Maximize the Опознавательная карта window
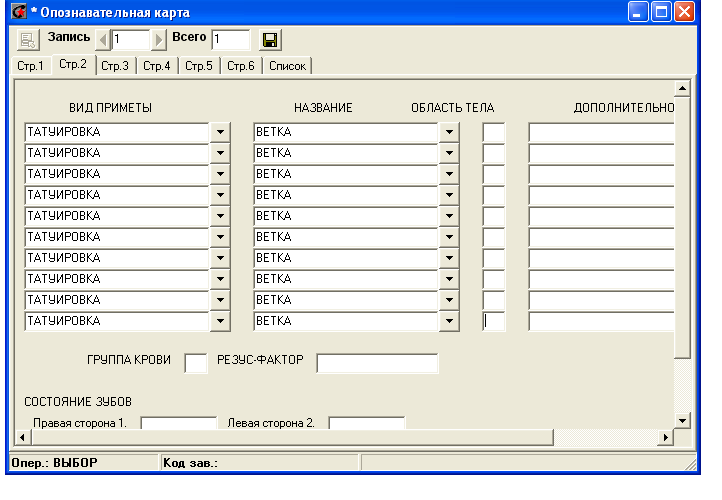 pyautogui.click(x=661, y=12)
